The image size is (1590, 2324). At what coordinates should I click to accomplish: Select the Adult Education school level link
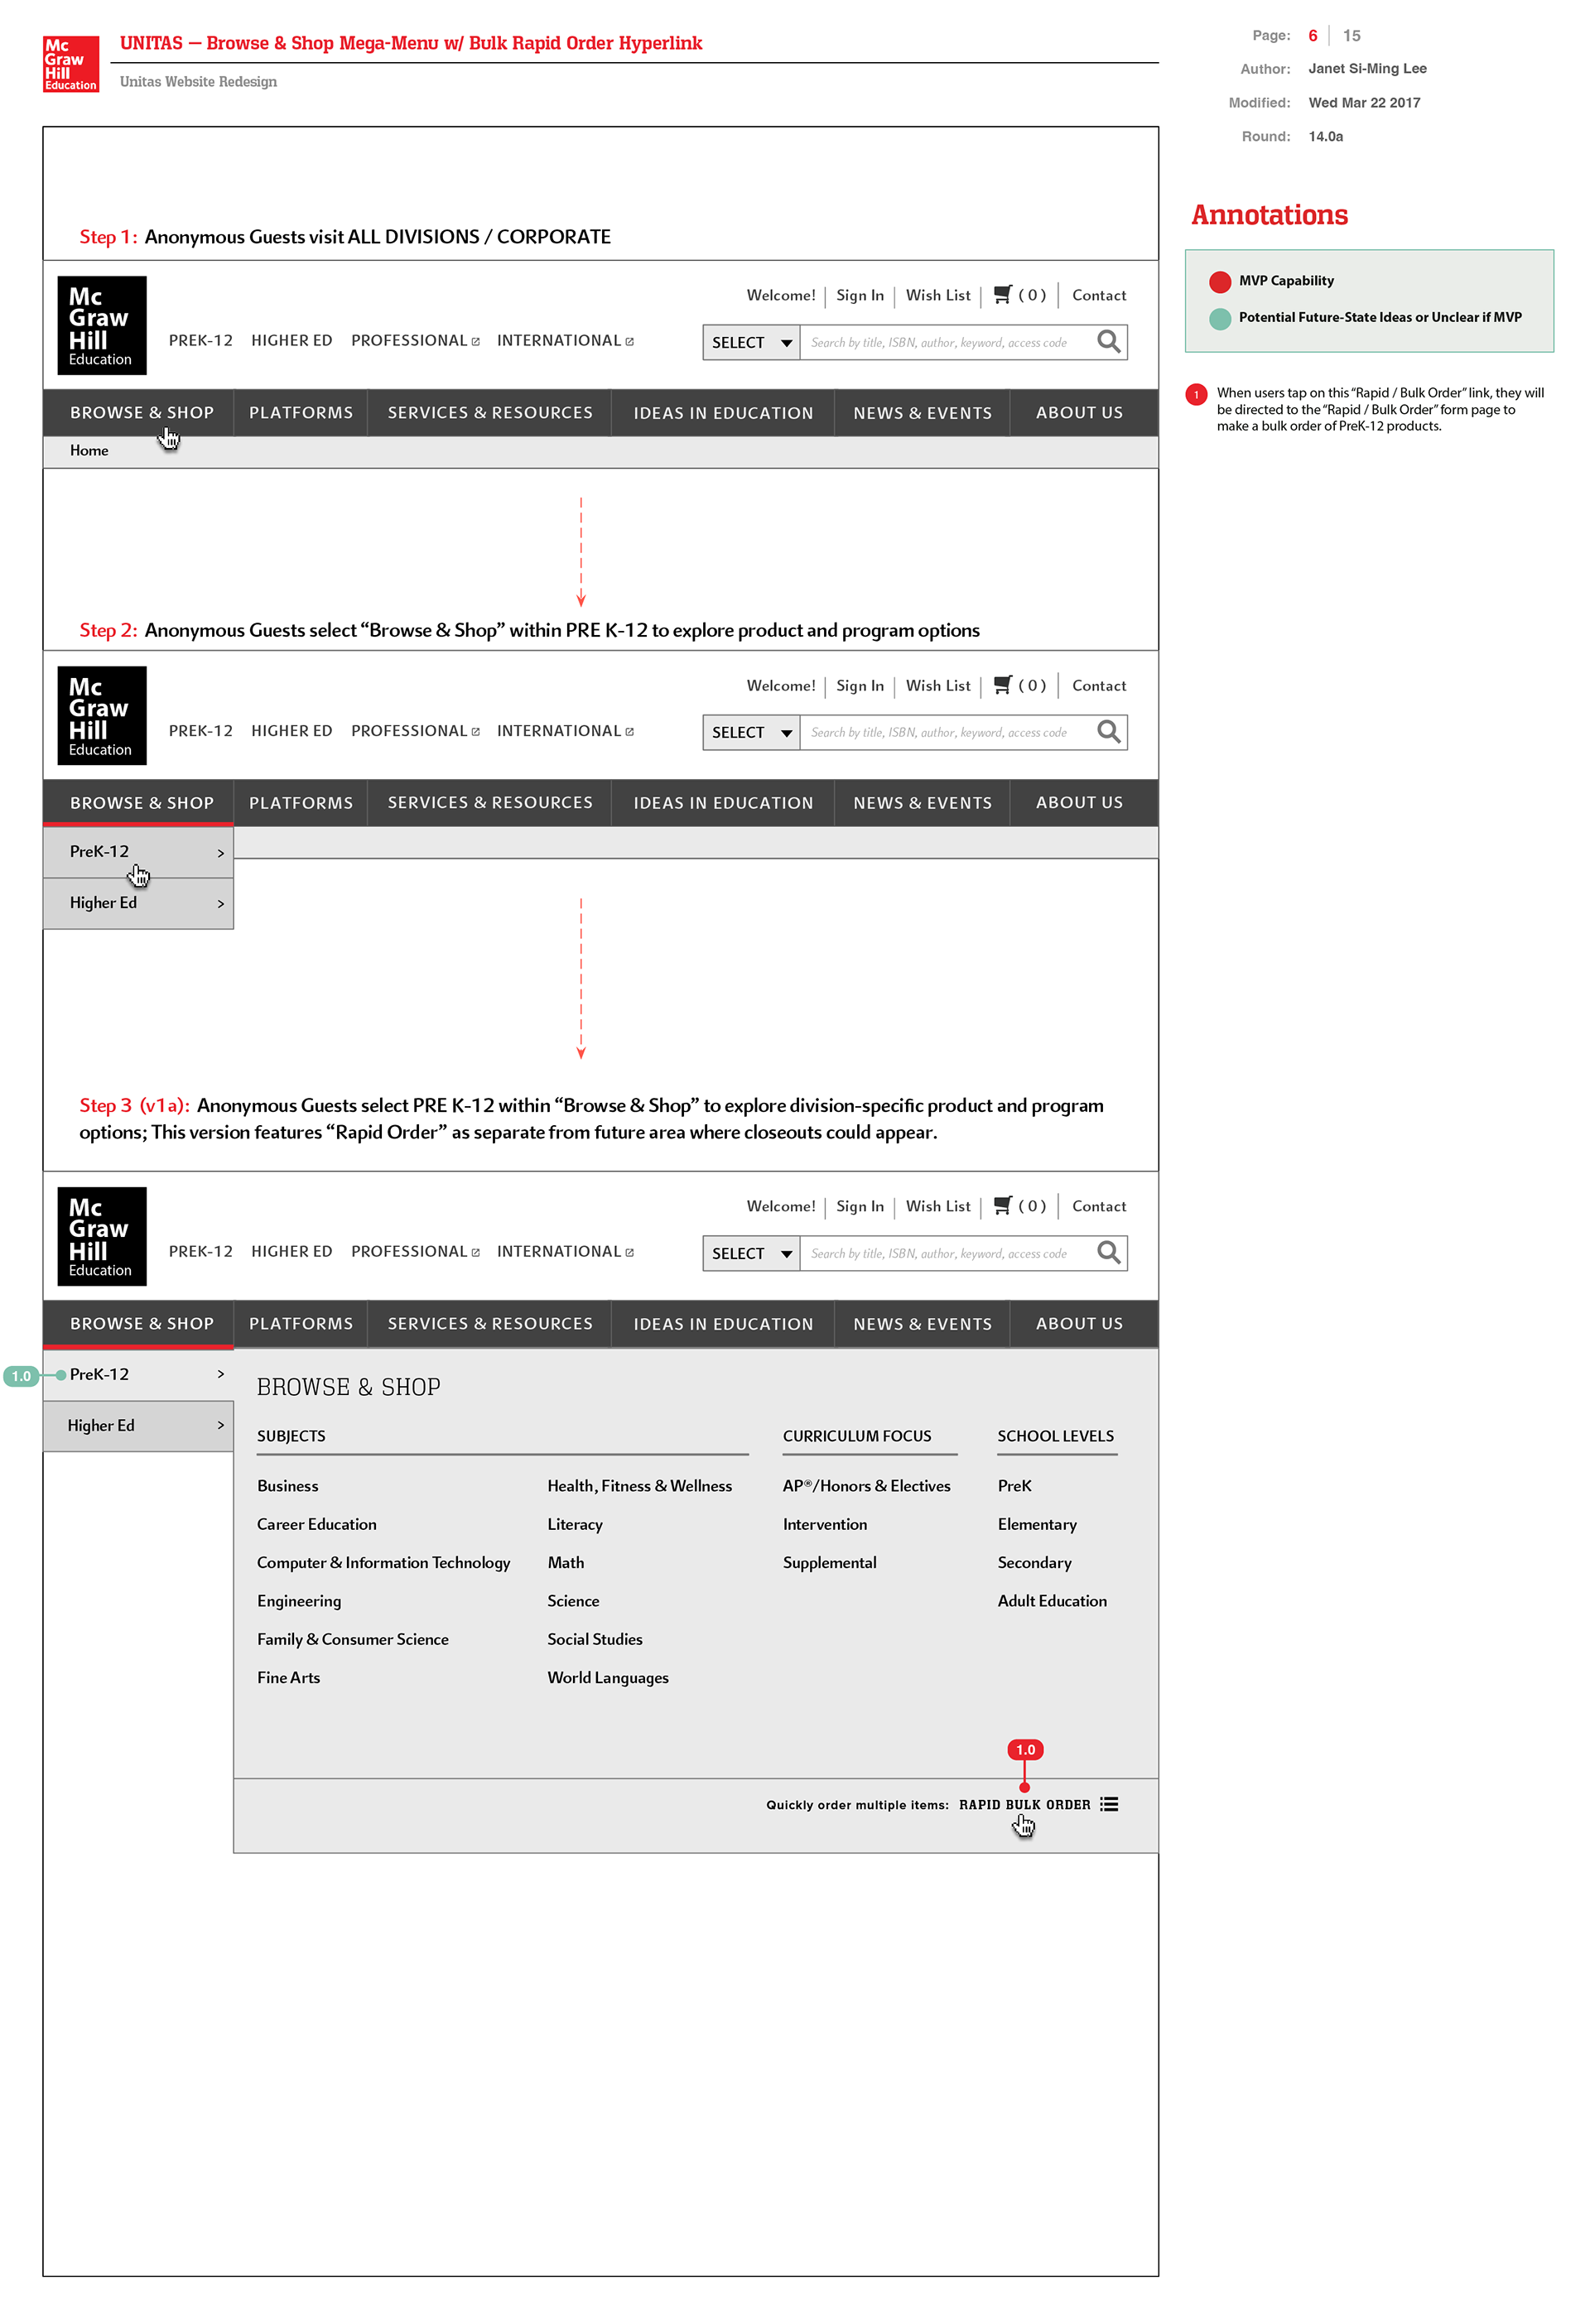tap(1052, 1601)
